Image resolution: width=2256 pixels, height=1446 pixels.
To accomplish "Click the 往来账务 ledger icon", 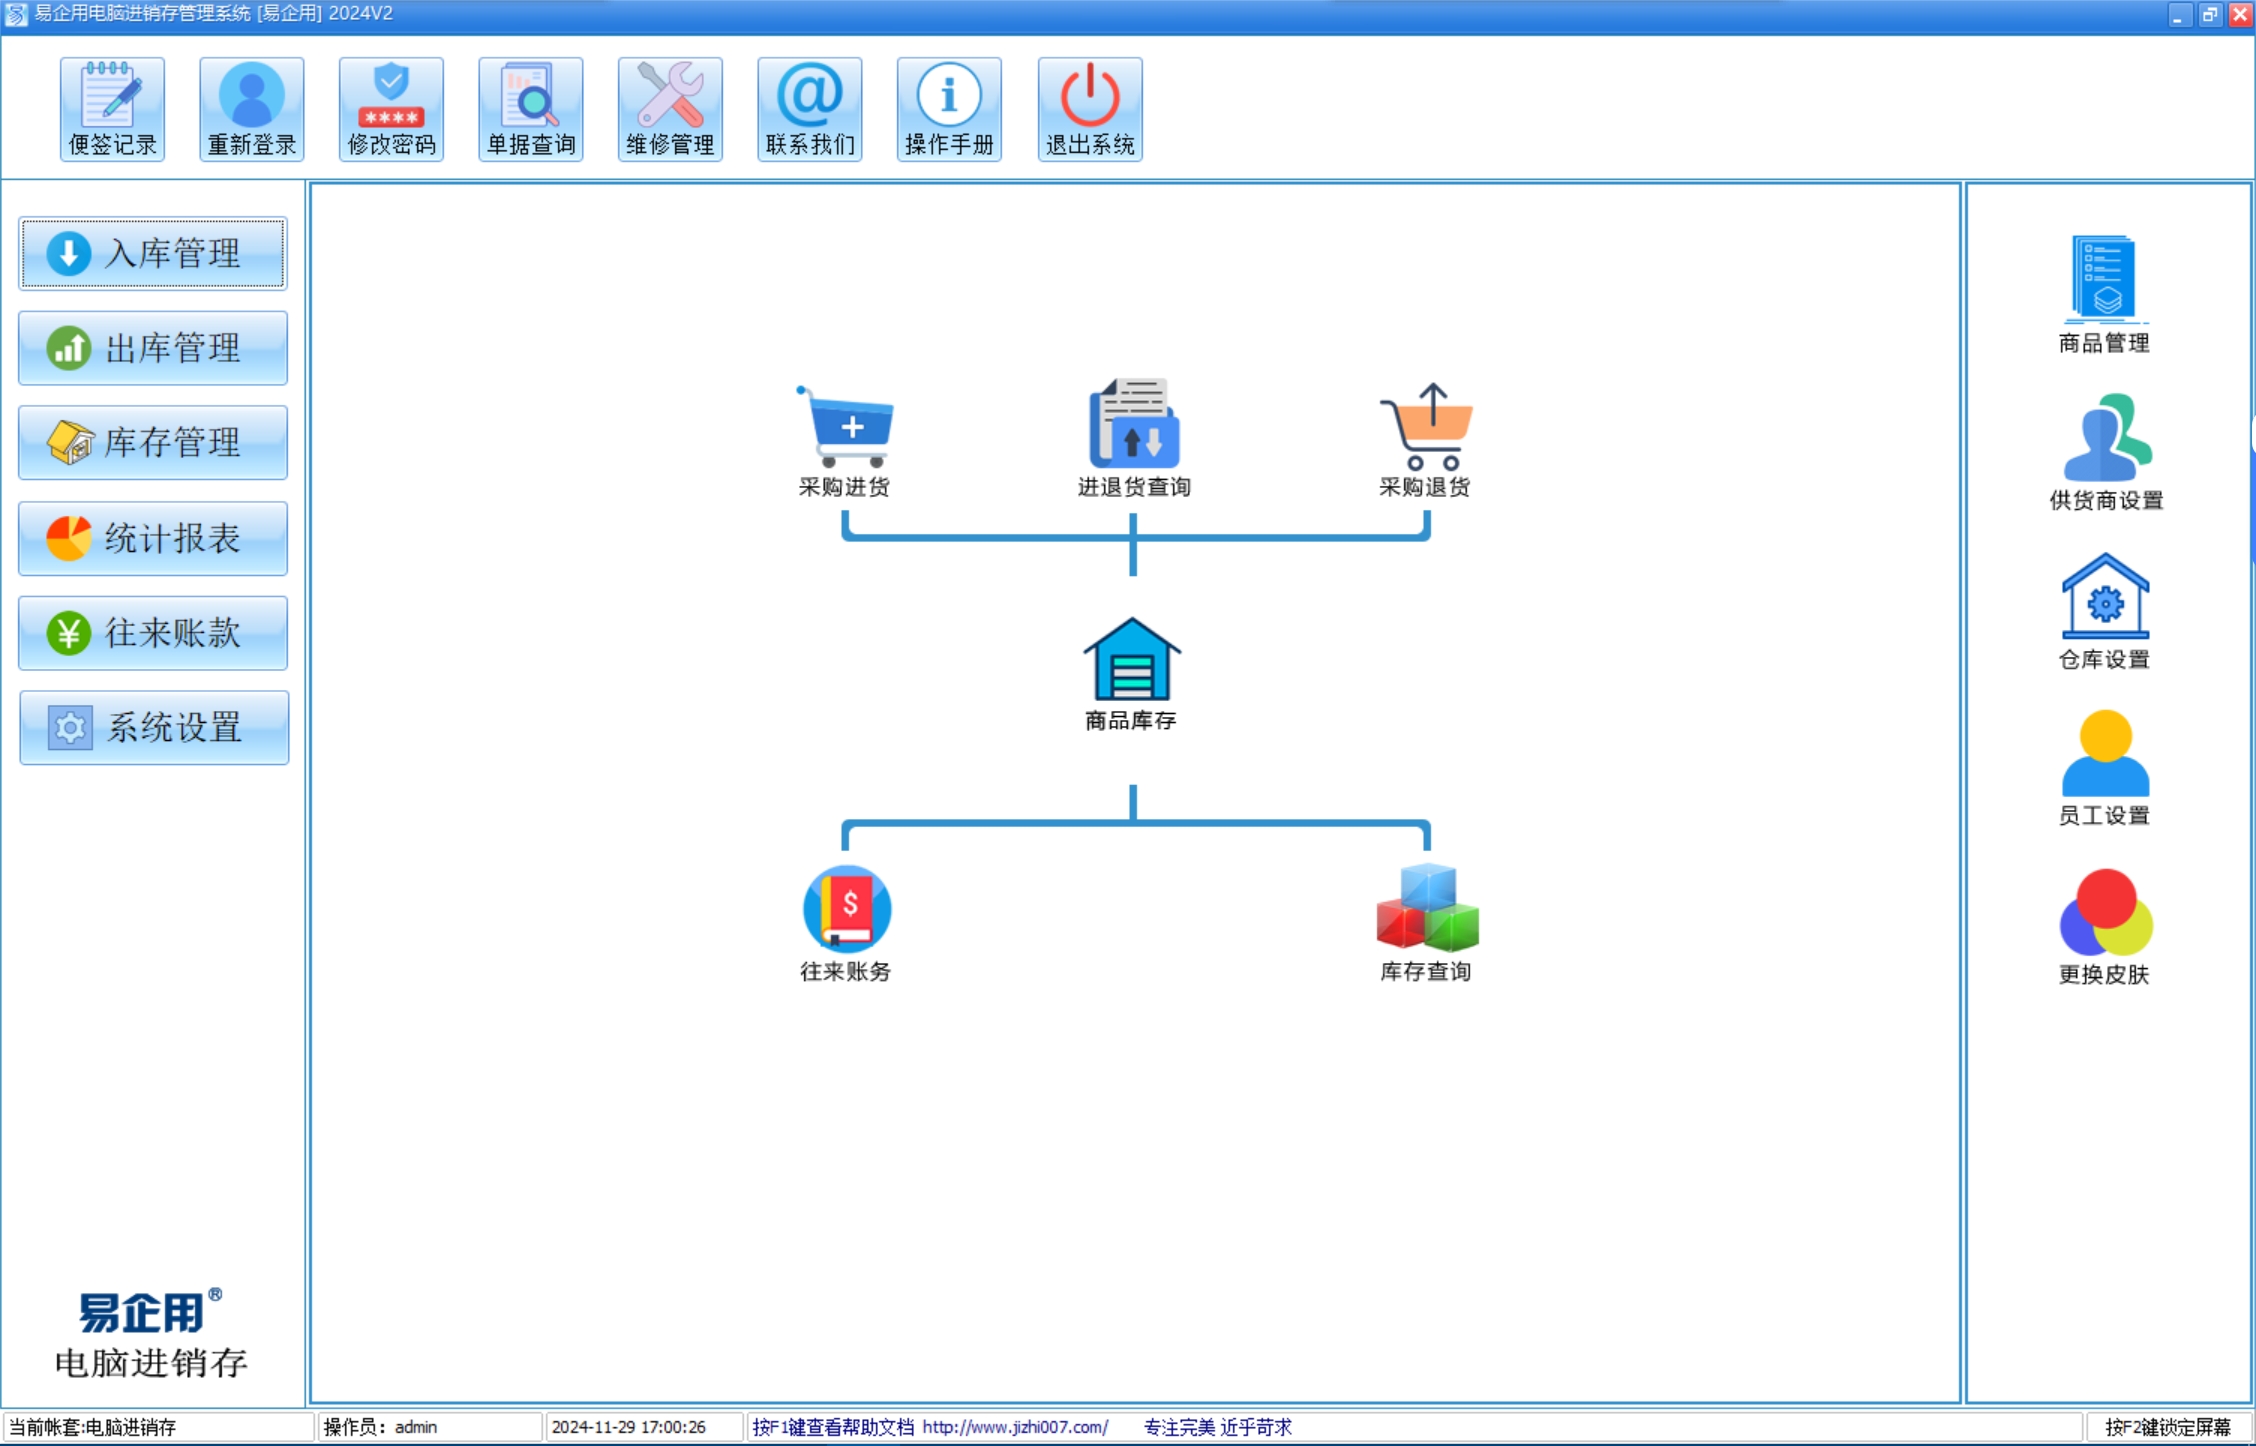I will point(847,910).
